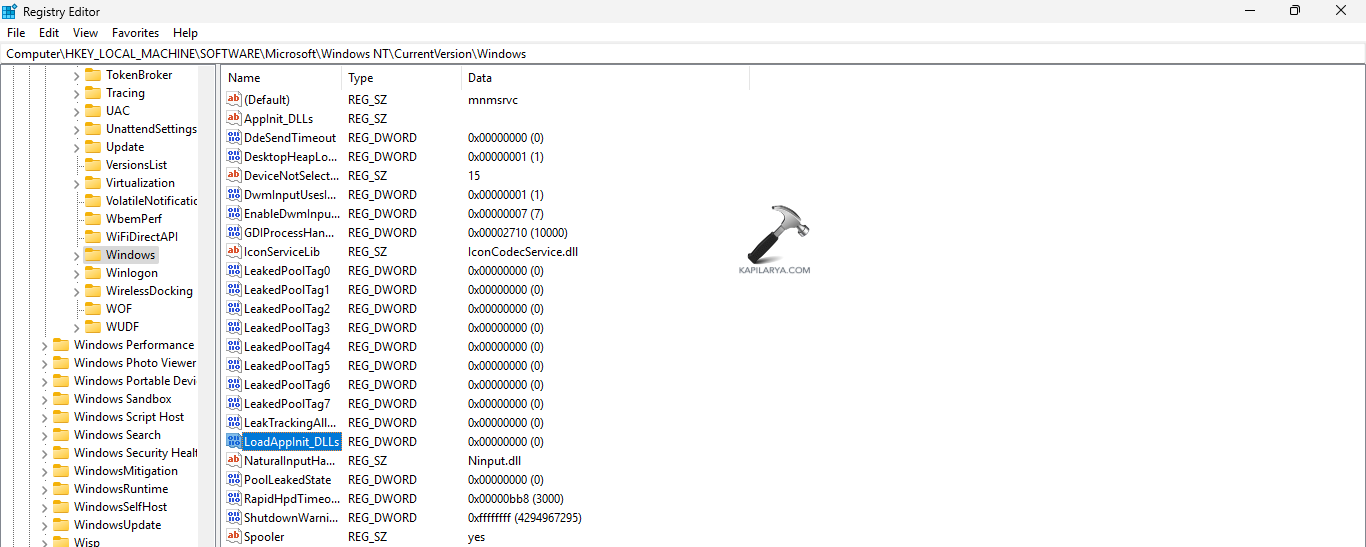
Task: Expand the Windows Search key
Action: click(x=44, y=435)
